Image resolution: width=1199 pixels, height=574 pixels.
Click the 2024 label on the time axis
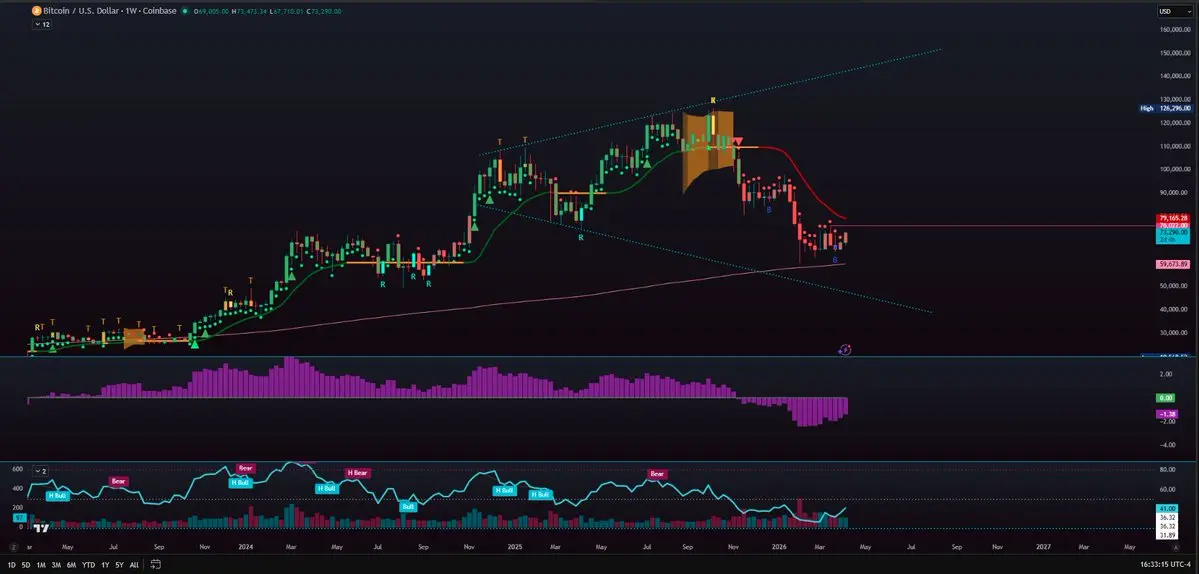[x=245, y=547]
